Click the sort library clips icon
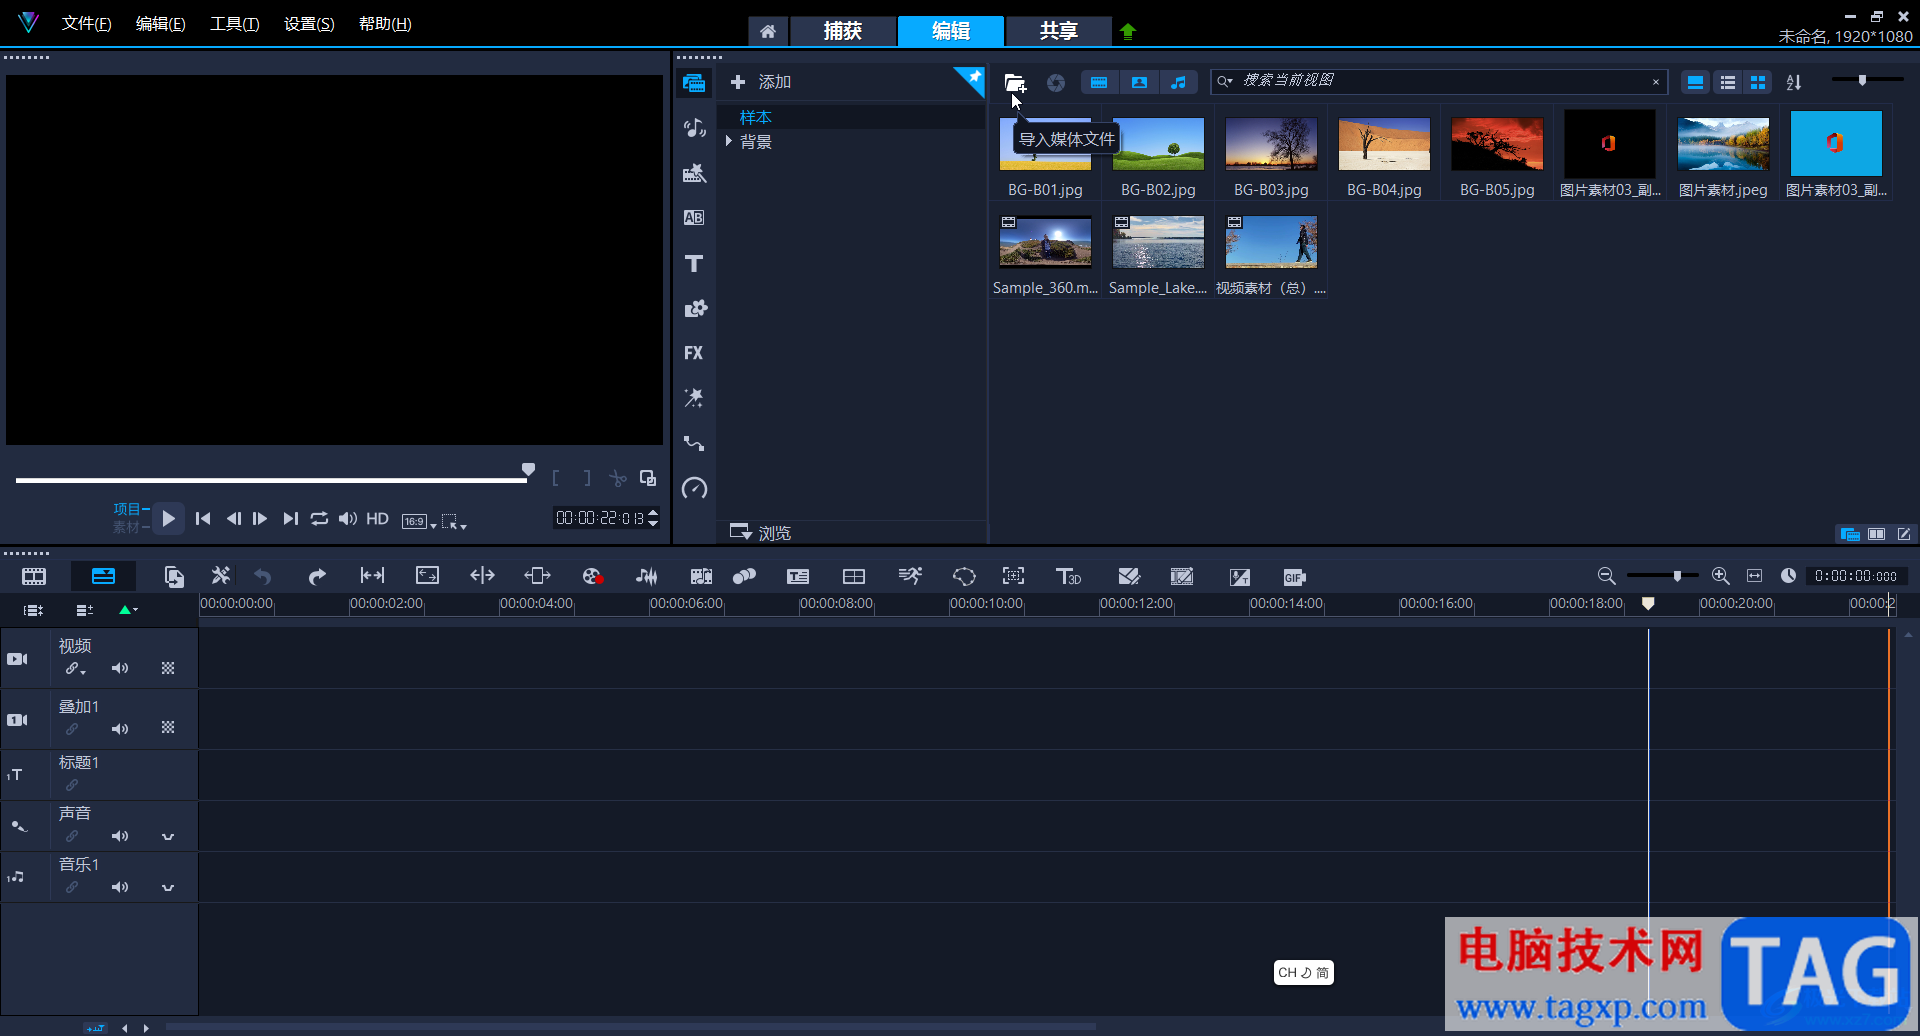This screenshot has height=1036, width=1920. tap(1794, 83)
